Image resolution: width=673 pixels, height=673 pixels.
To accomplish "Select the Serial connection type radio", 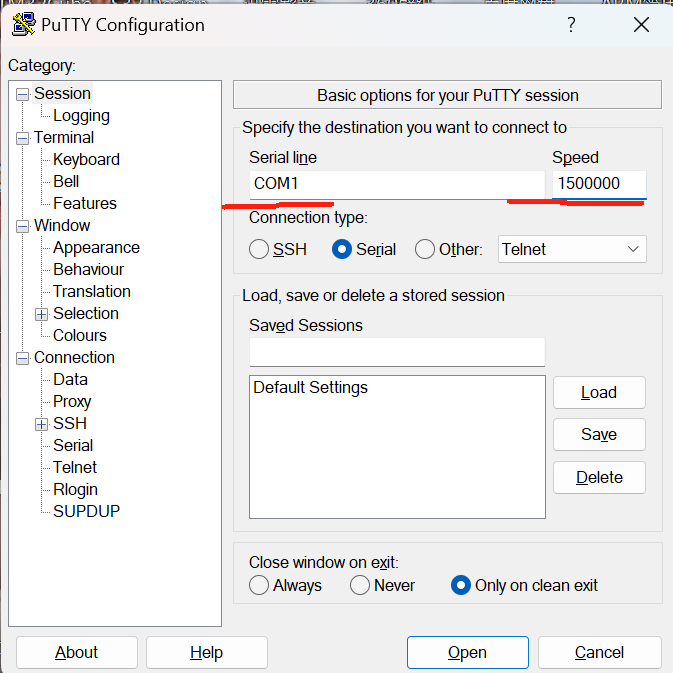I will [x=342, y=249].
